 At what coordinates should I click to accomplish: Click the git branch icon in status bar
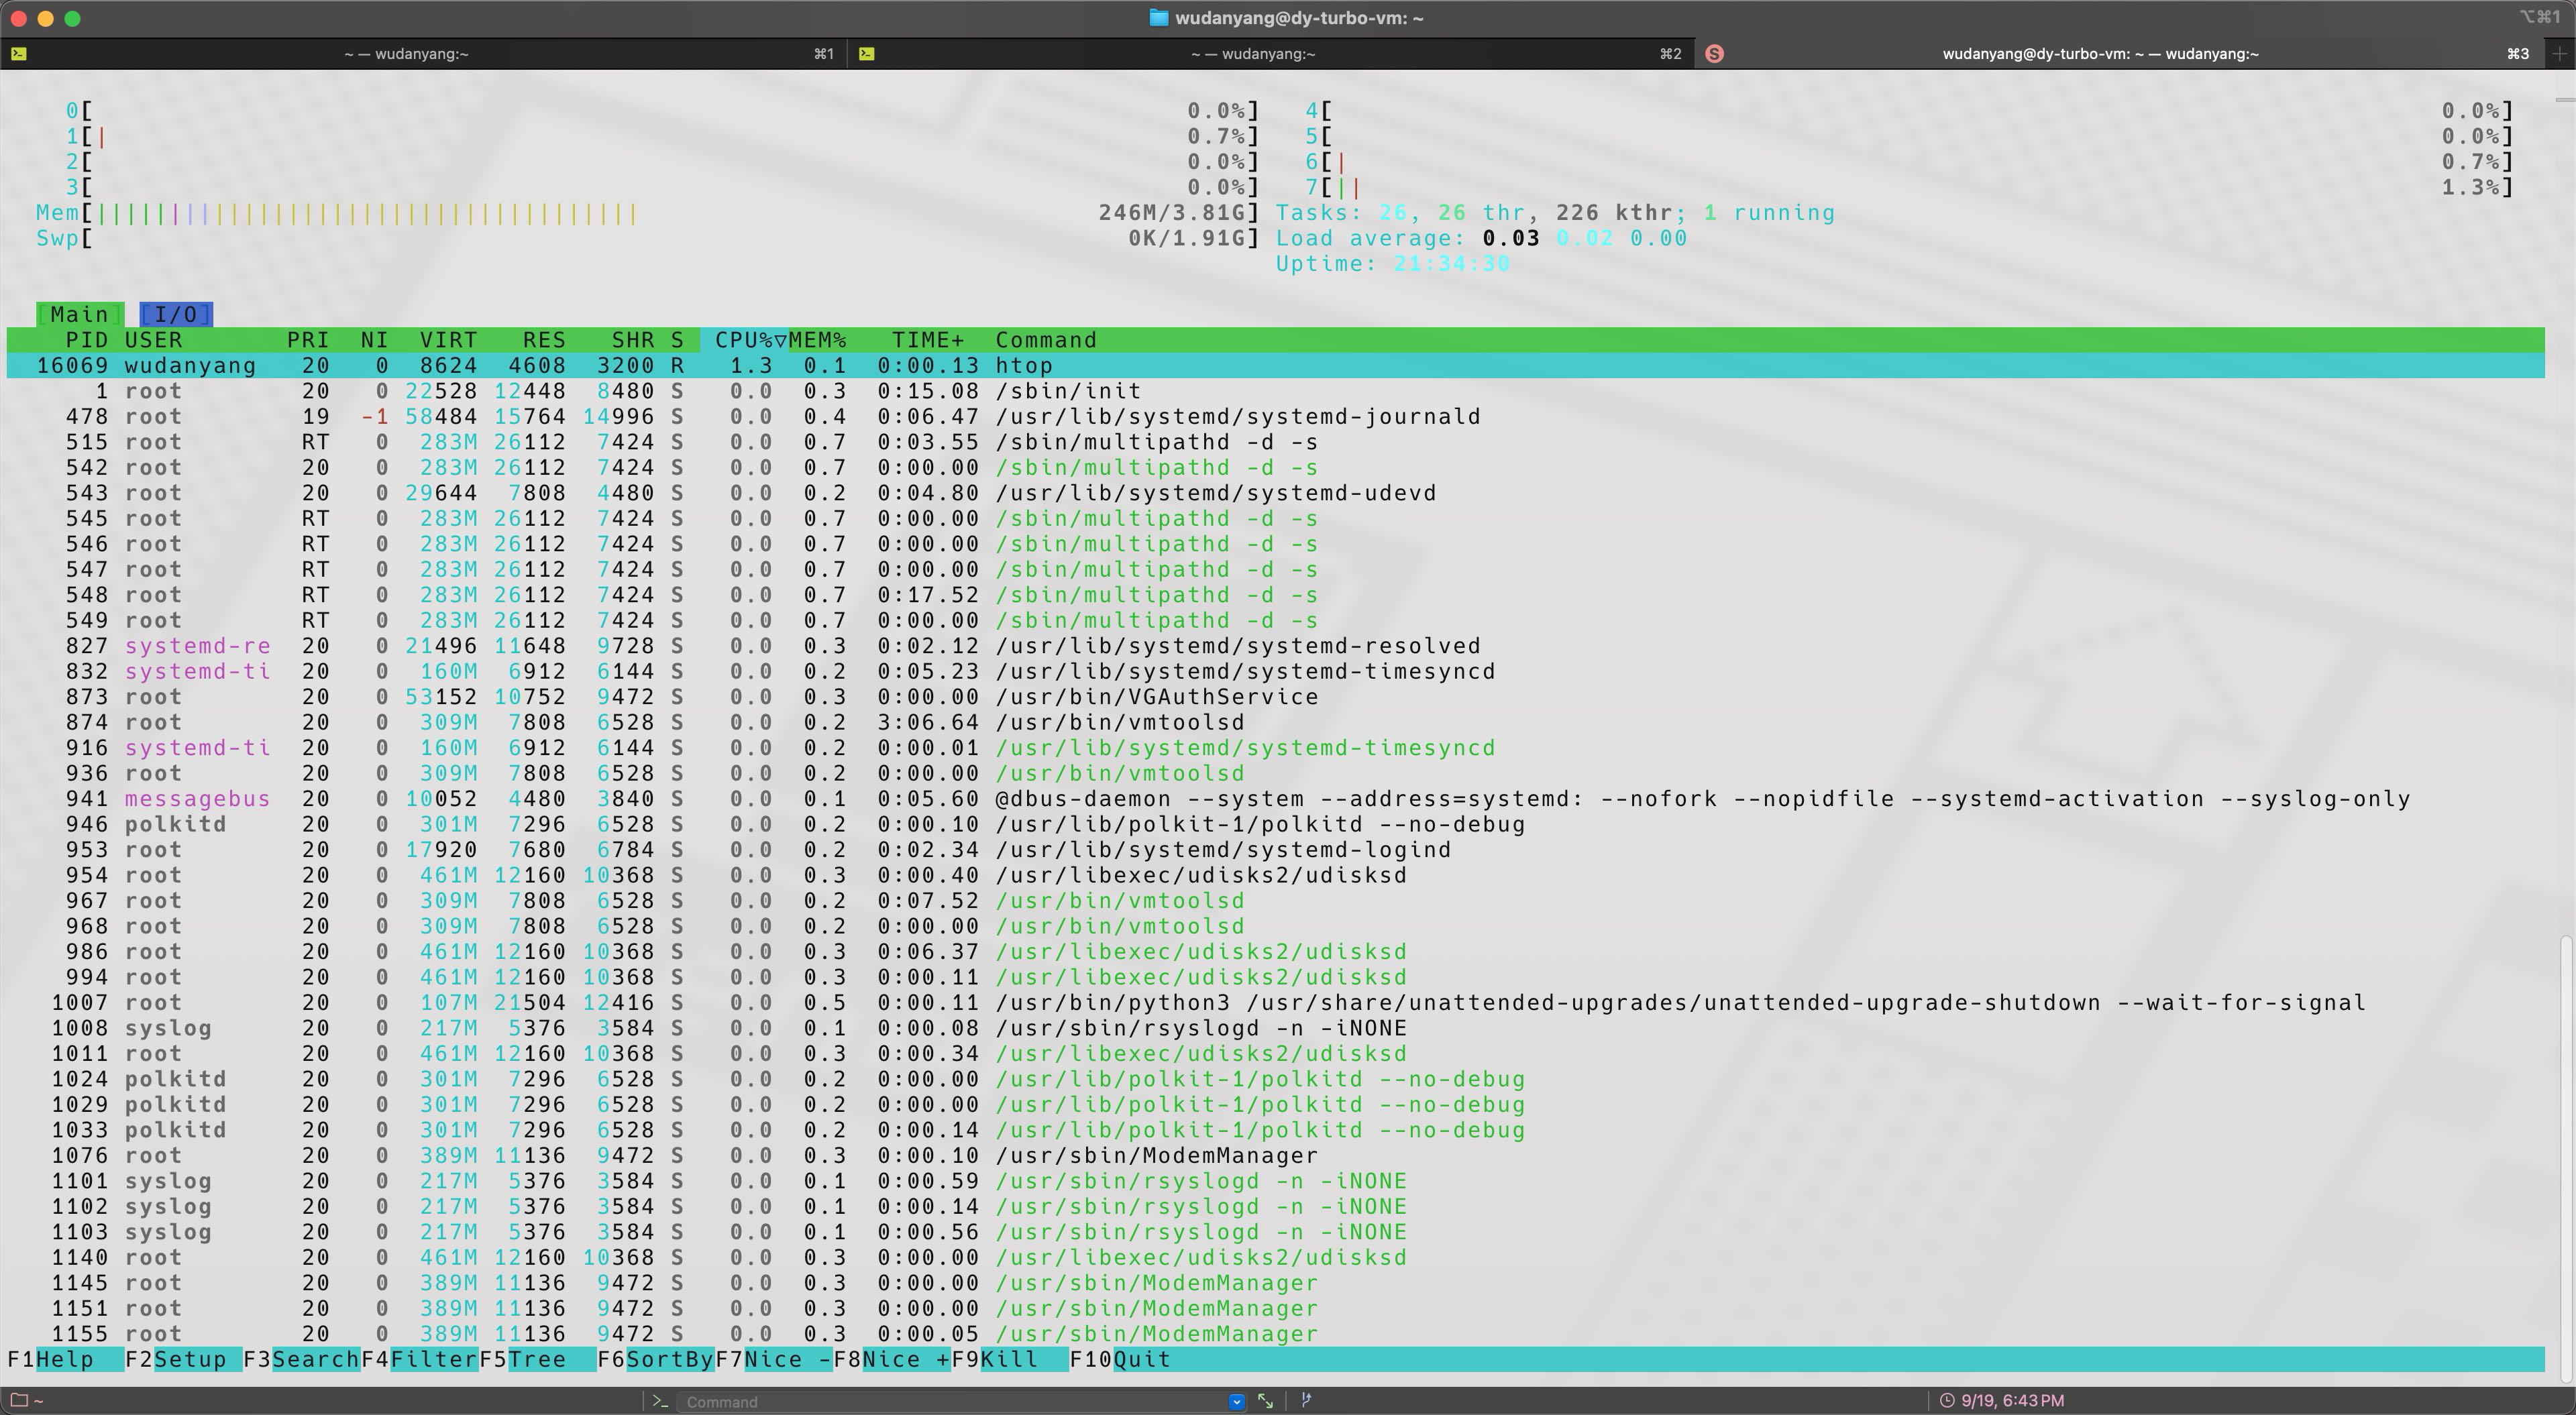point(1306,1401)
